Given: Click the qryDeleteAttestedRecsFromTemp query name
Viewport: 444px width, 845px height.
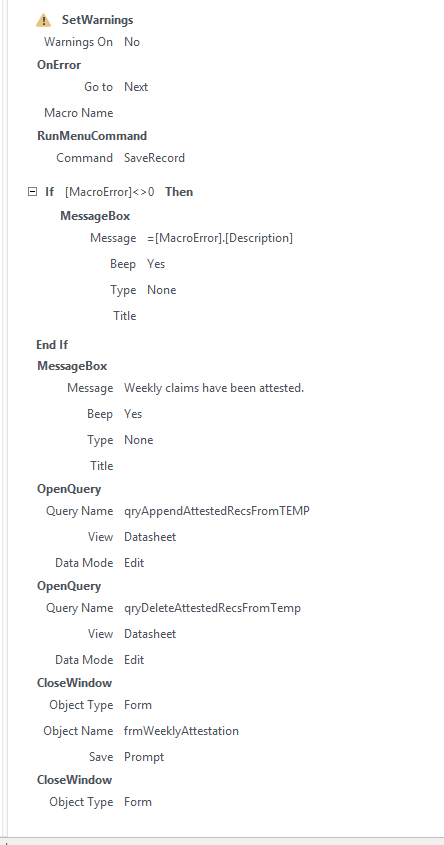Looking at the screenshot, I should coord(212,608).
